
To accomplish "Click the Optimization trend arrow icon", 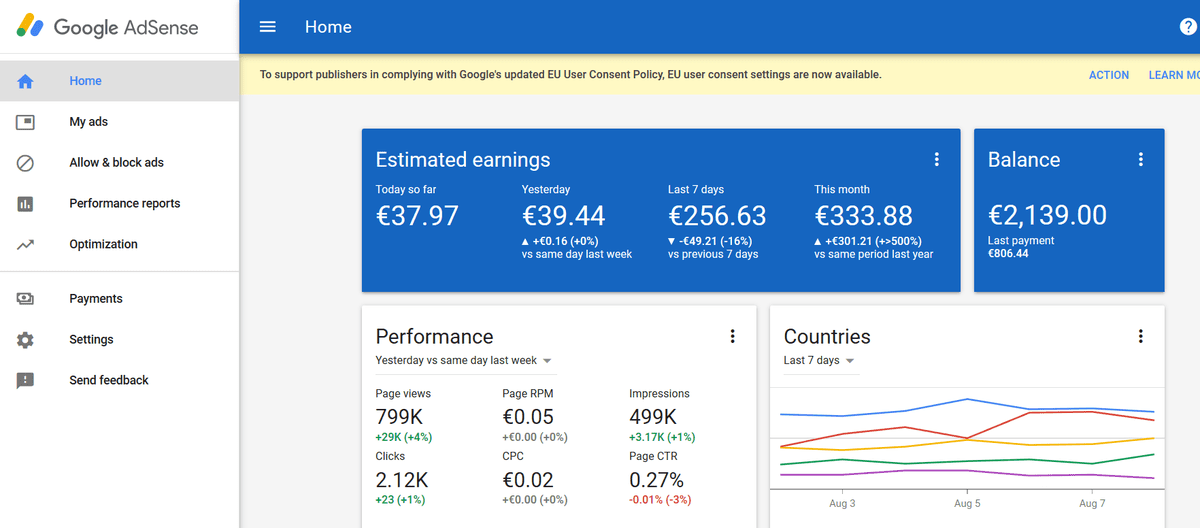I will (25, 245).
